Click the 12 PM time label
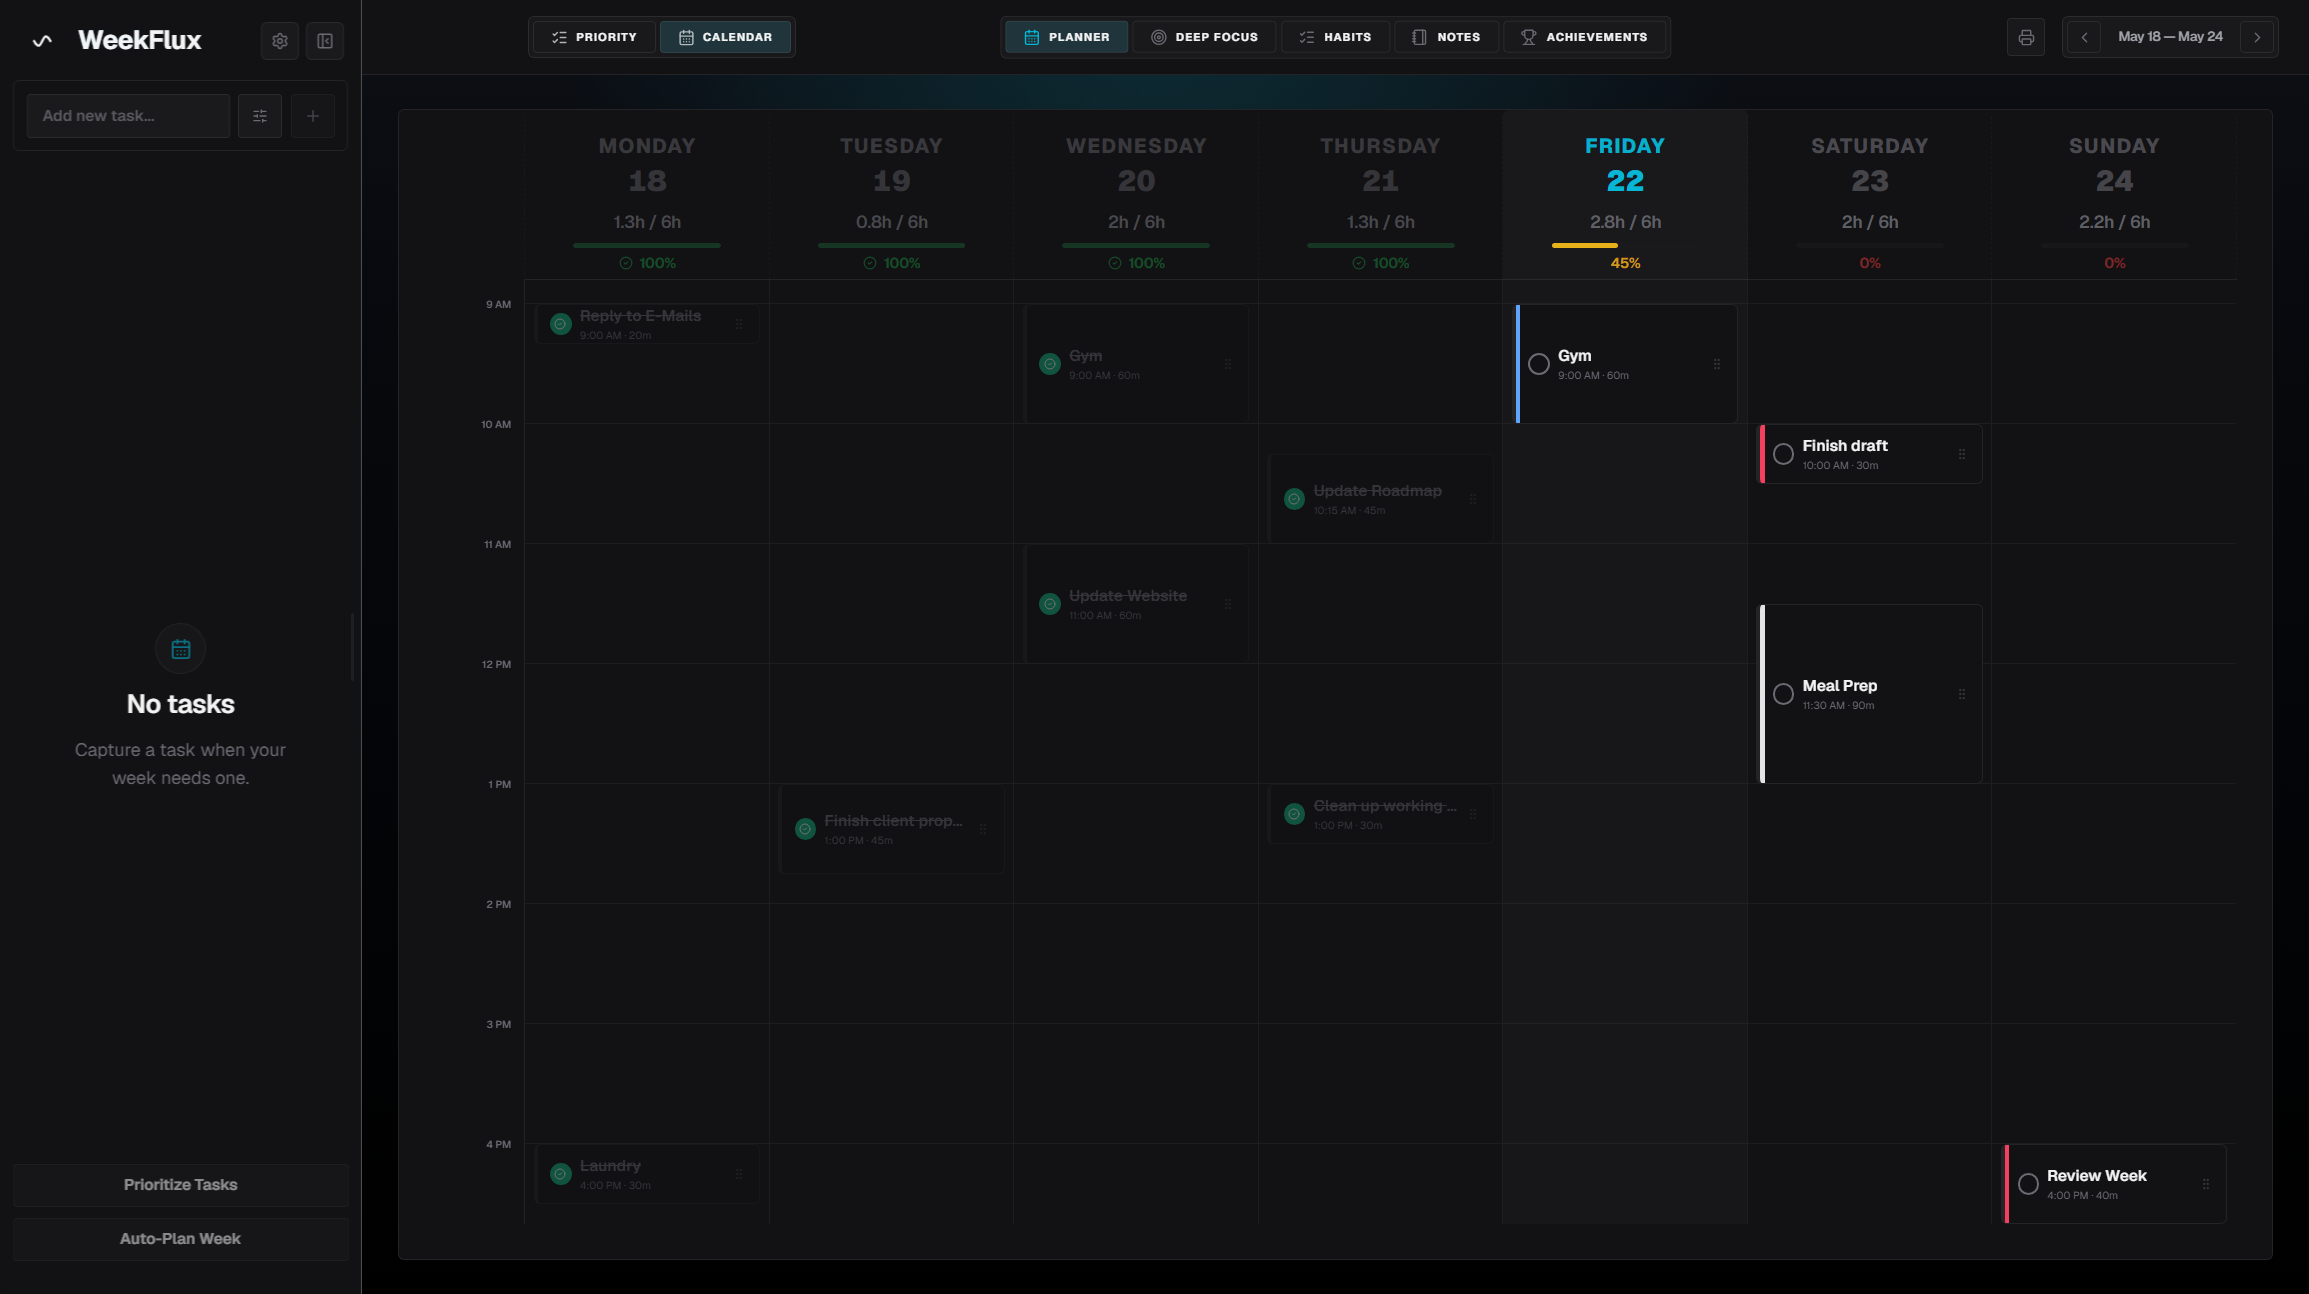 tap(496, 664)
